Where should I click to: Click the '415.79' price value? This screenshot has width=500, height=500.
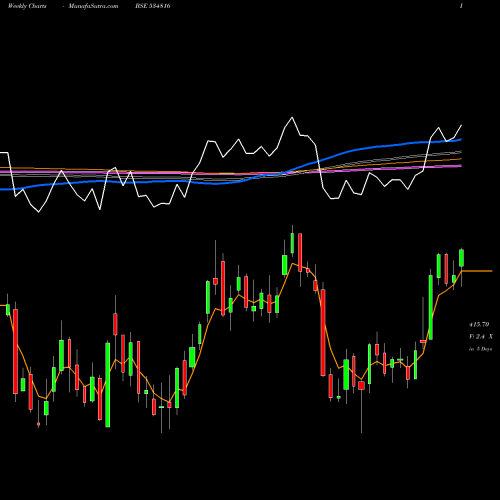pyautogui.click(x=479, y=324)
